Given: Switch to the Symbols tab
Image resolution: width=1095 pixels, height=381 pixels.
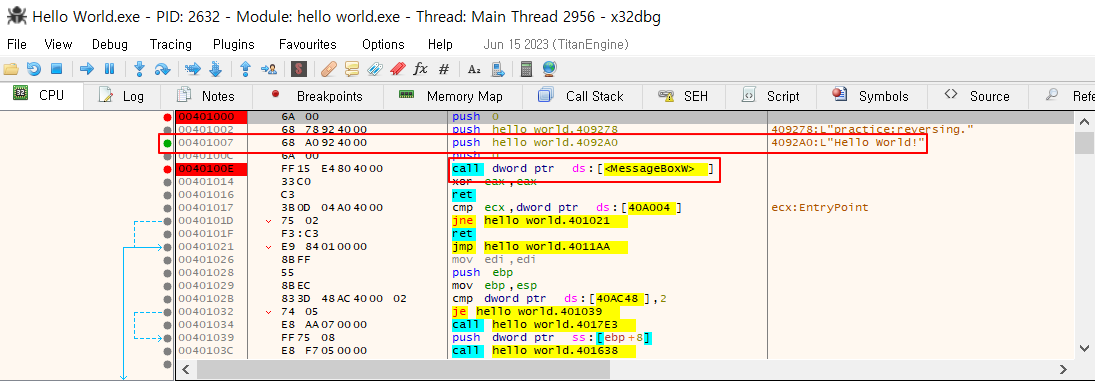Looking at the screenshot, I should pyautogui.click(x=871, y=96).
